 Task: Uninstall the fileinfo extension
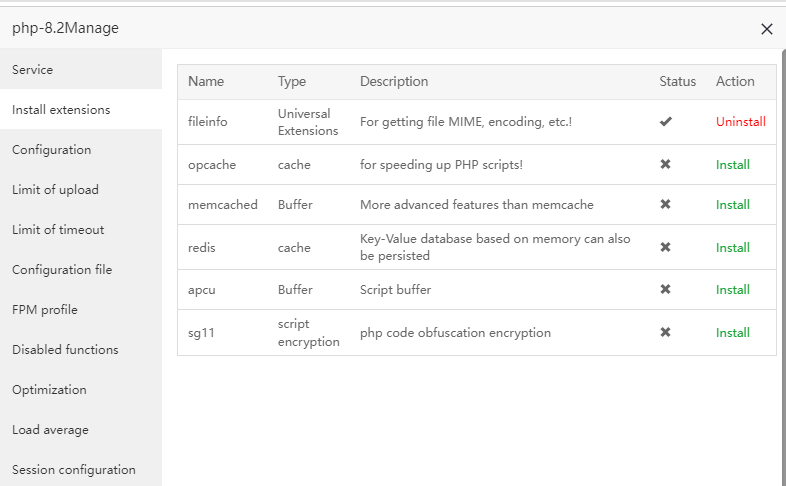pyautogui.click(x=740, y=122)
